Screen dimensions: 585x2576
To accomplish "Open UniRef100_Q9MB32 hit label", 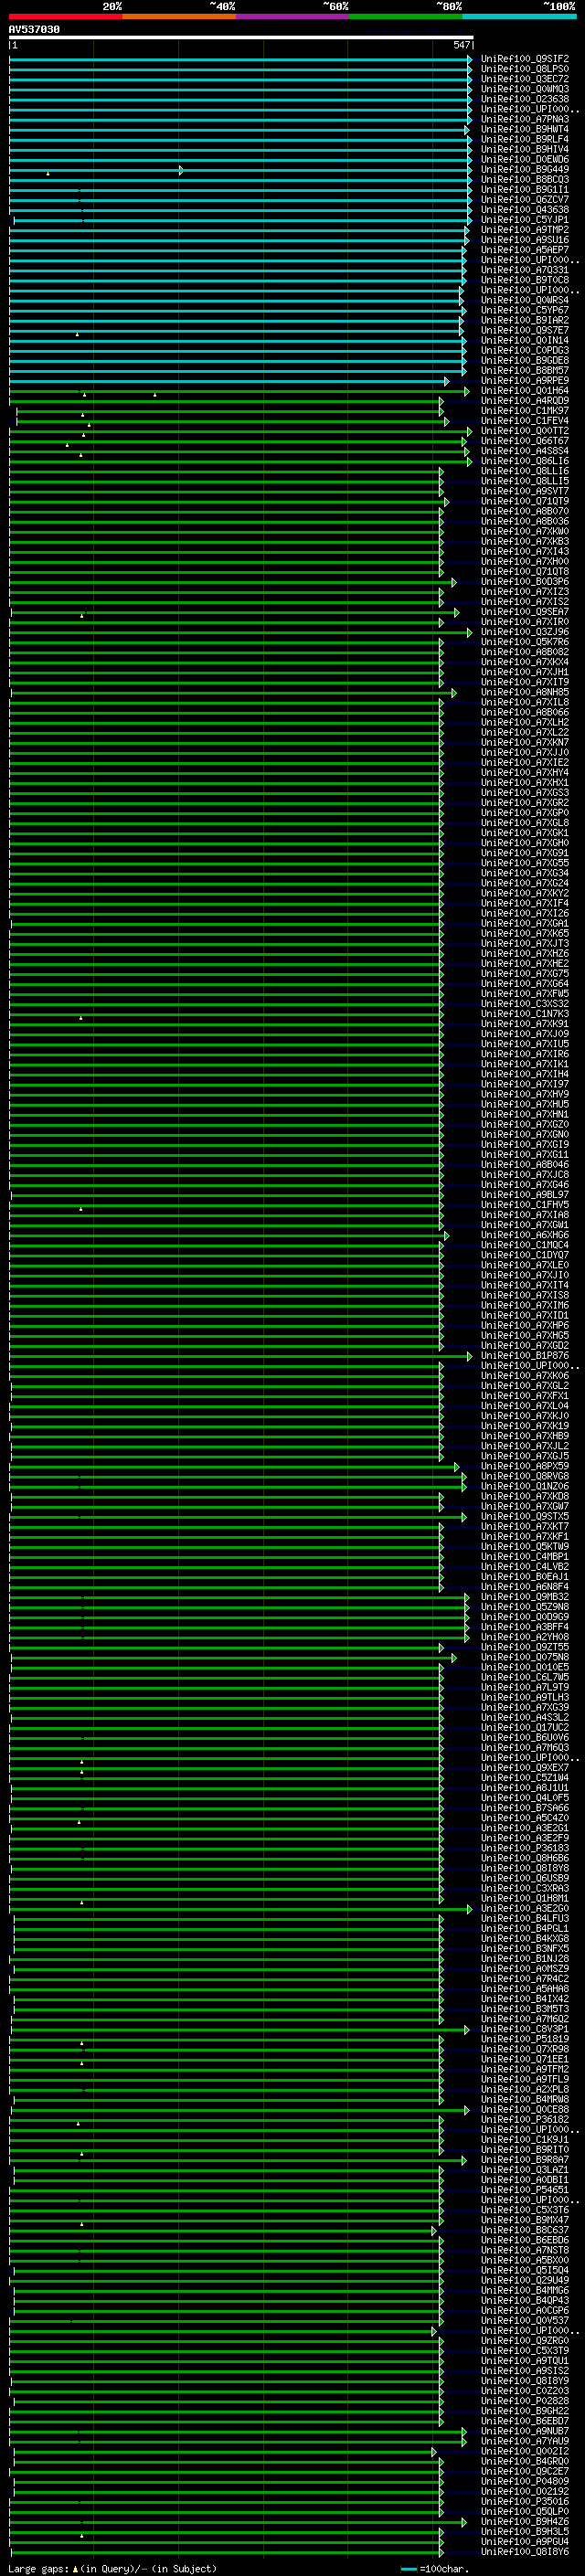I will (524, 1597).
